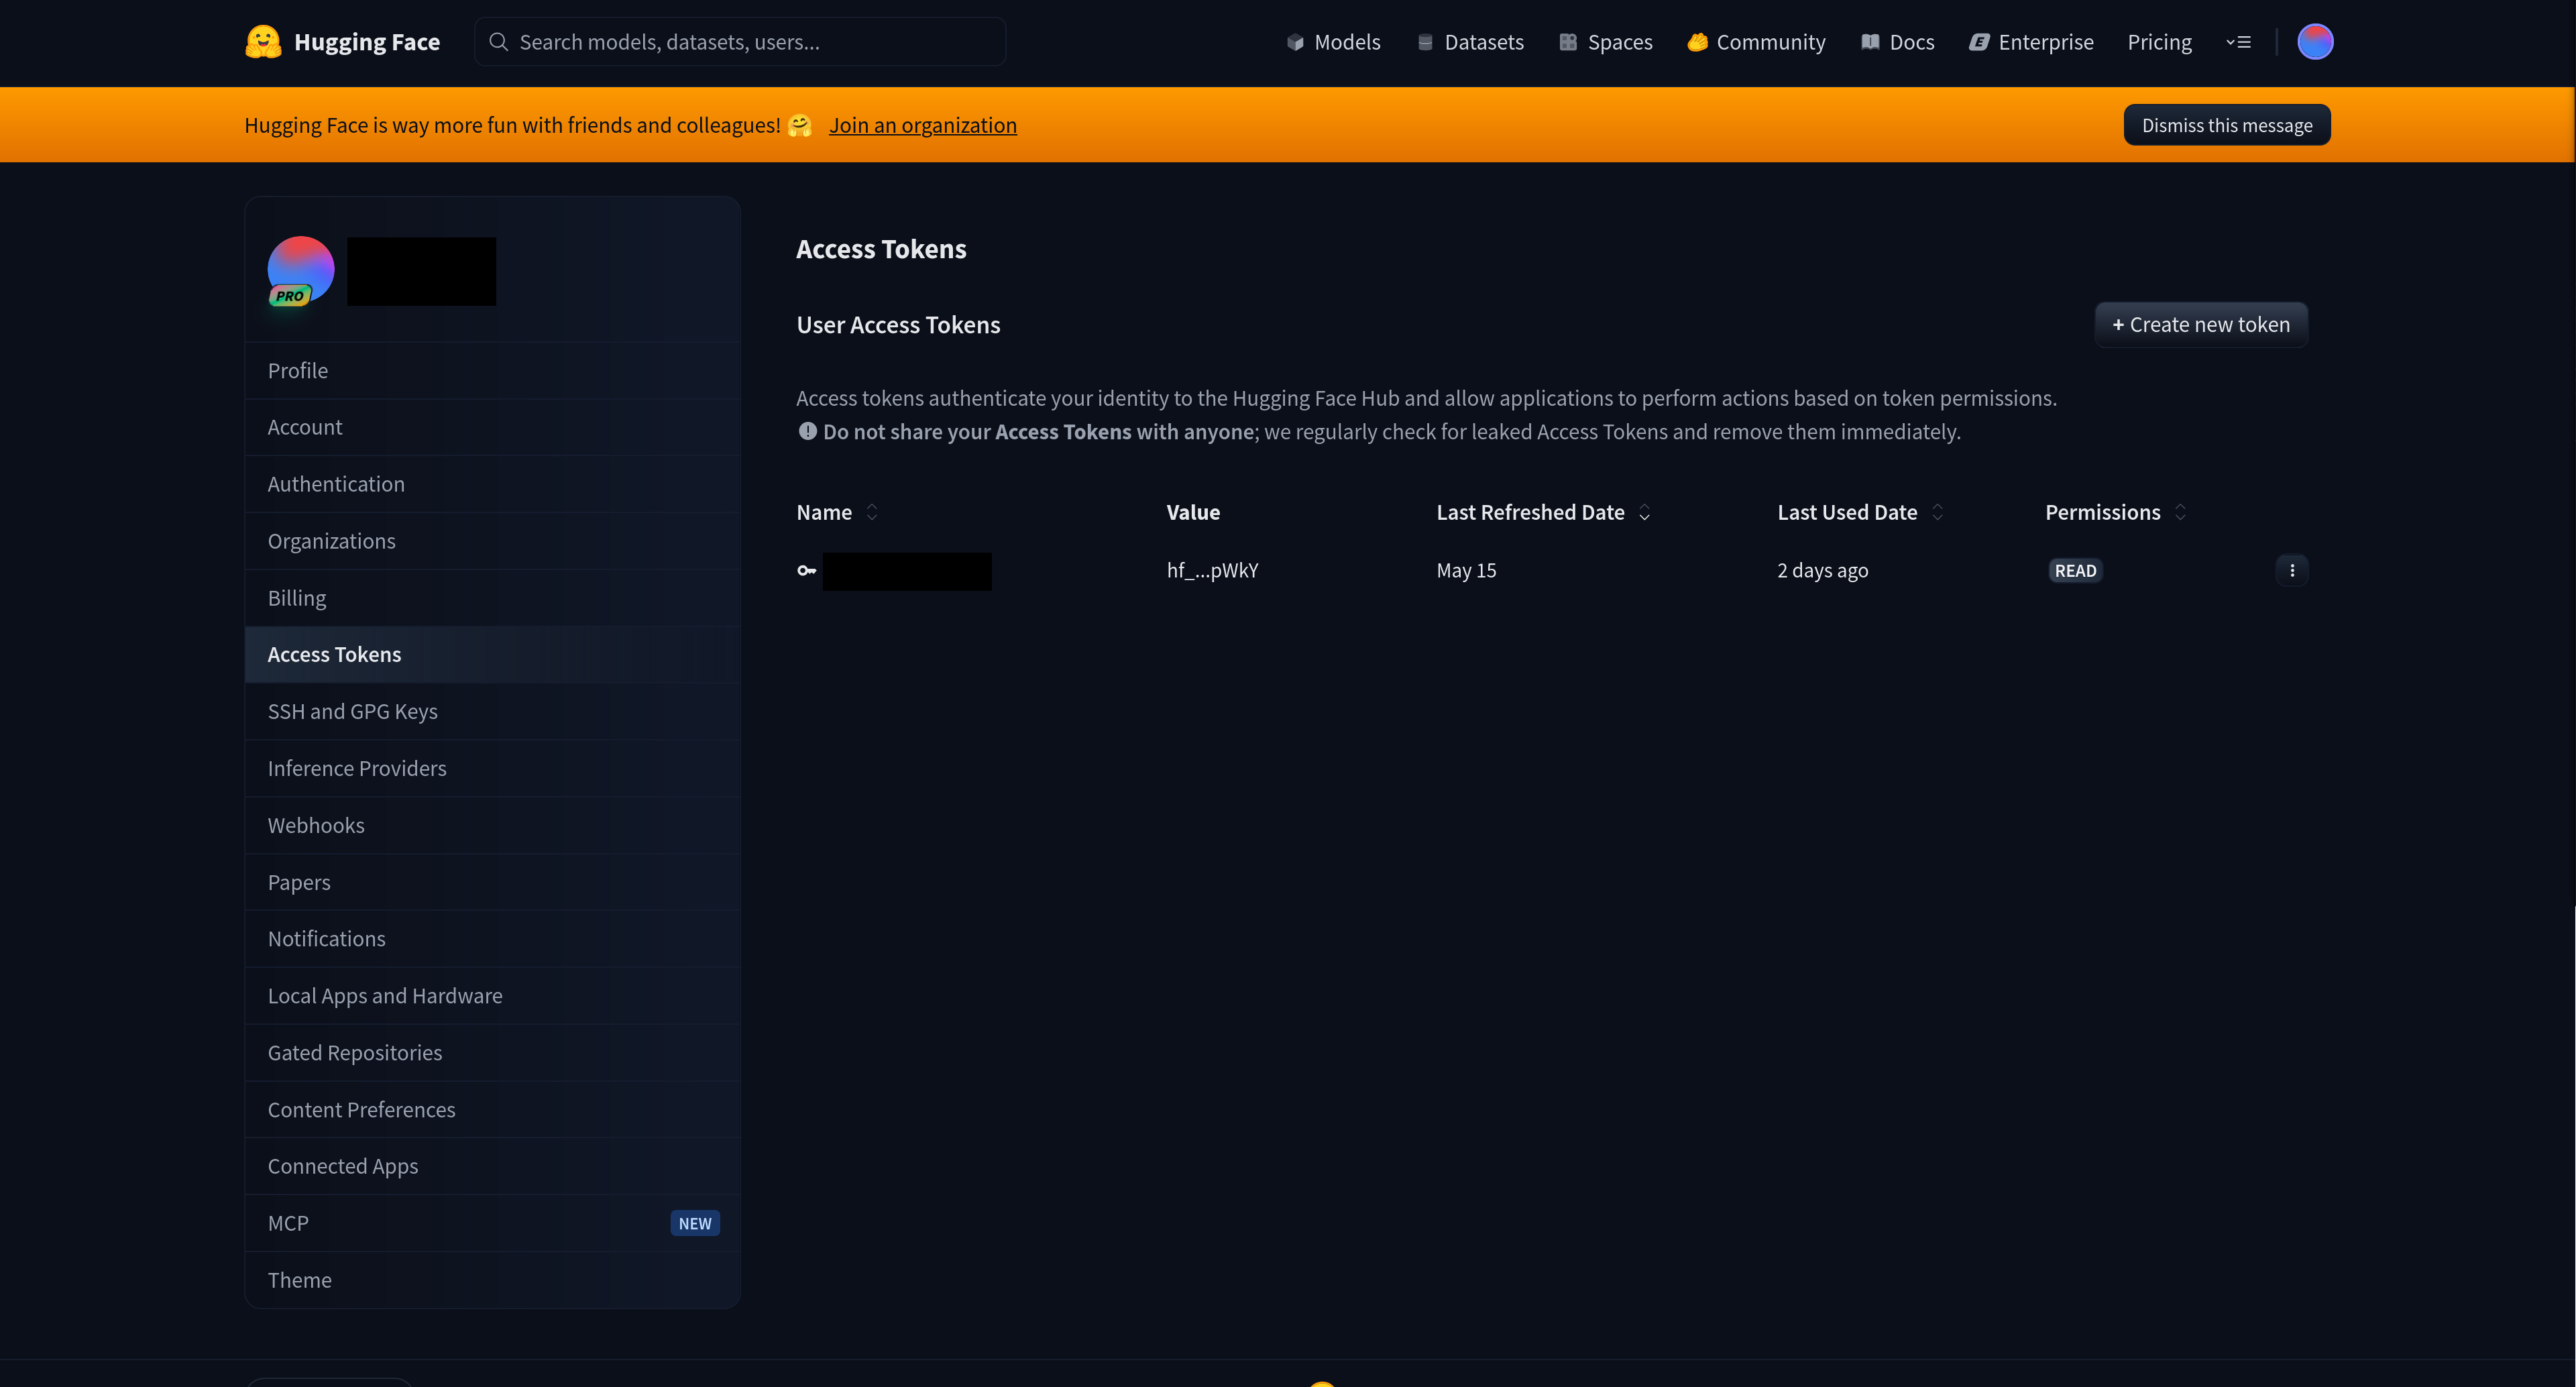This screenshot has height=1387, width=2576.
Task: Expand the collapsed menu next to Pricing
Action: click(2240, 42)
